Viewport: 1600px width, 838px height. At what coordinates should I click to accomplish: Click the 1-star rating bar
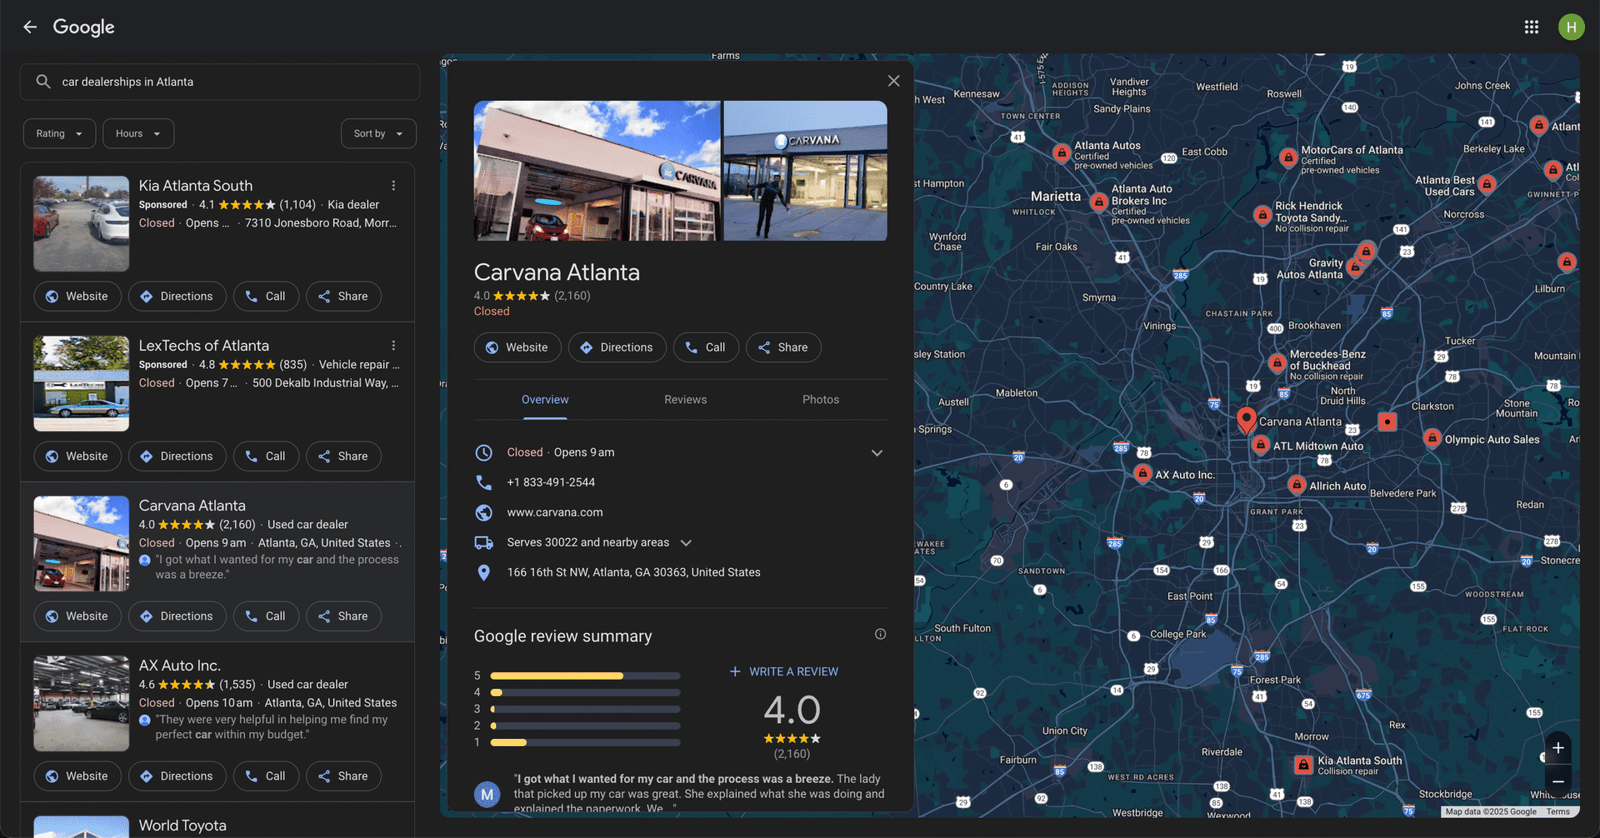tap(585, 742)
